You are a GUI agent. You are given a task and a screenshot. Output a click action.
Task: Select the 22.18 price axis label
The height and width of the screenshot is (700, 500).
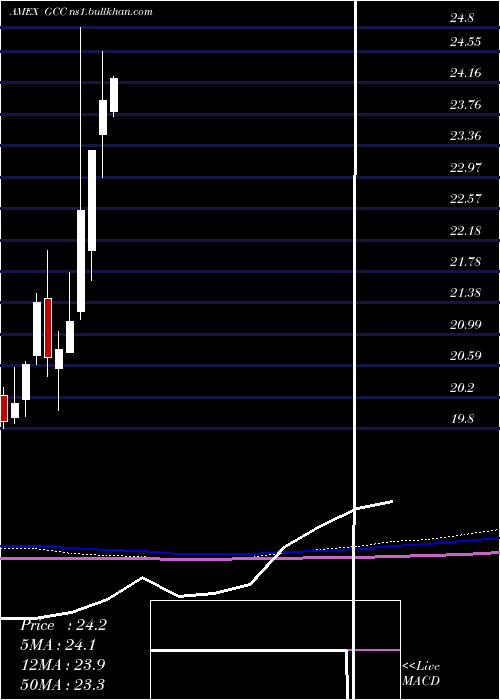tap(466, 230)
